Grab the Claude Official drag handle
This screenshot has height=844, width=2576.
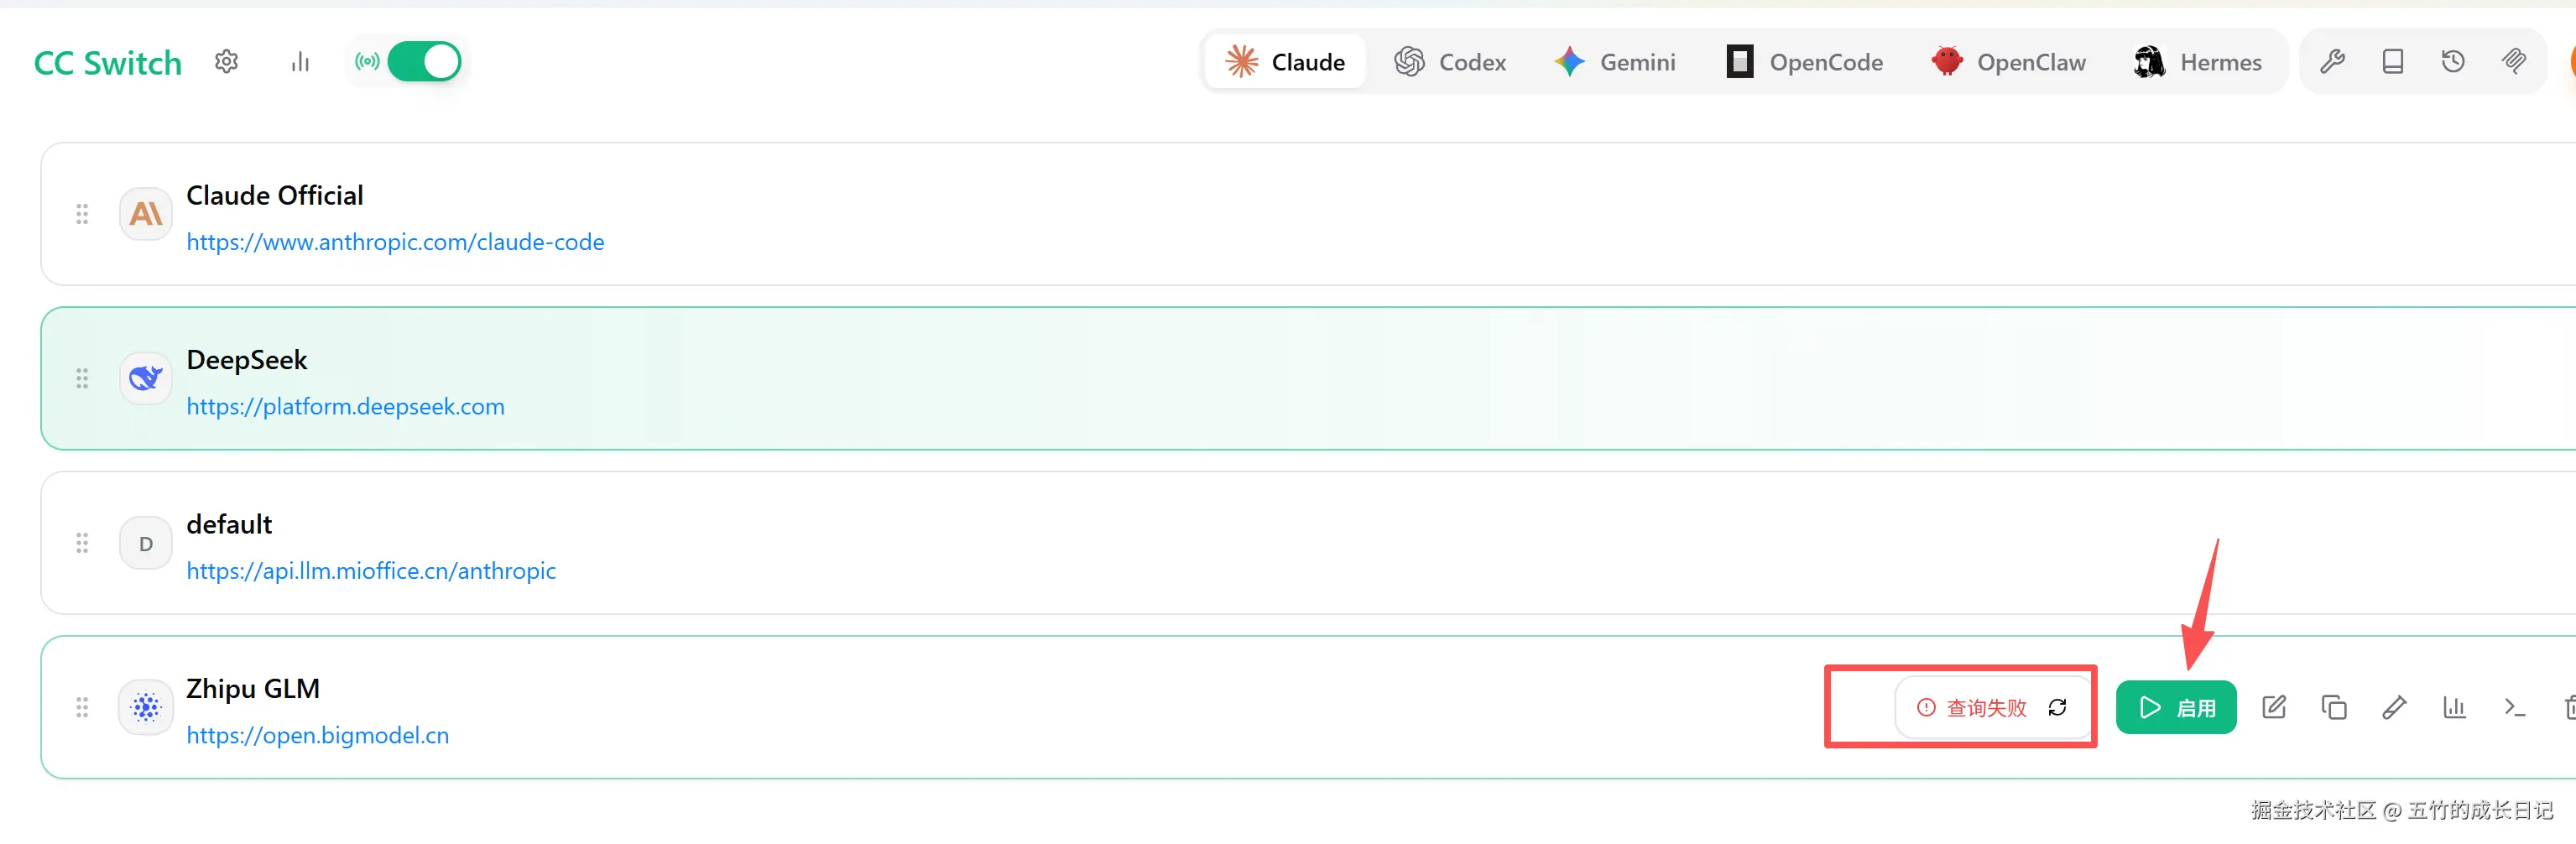point(82,214)
